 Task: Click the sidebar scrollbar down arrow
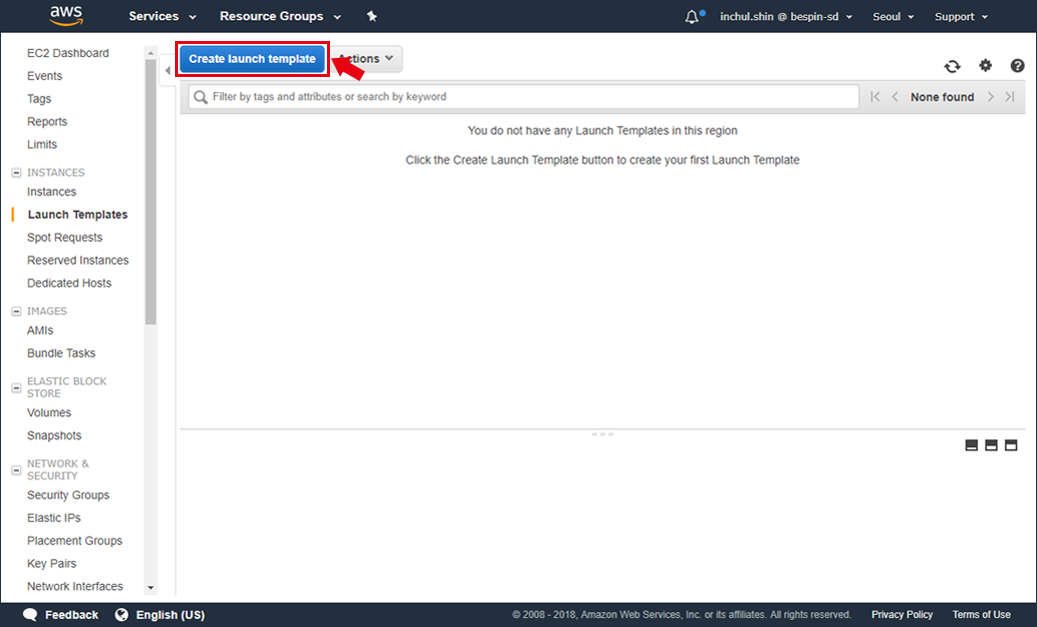(151, 587)
